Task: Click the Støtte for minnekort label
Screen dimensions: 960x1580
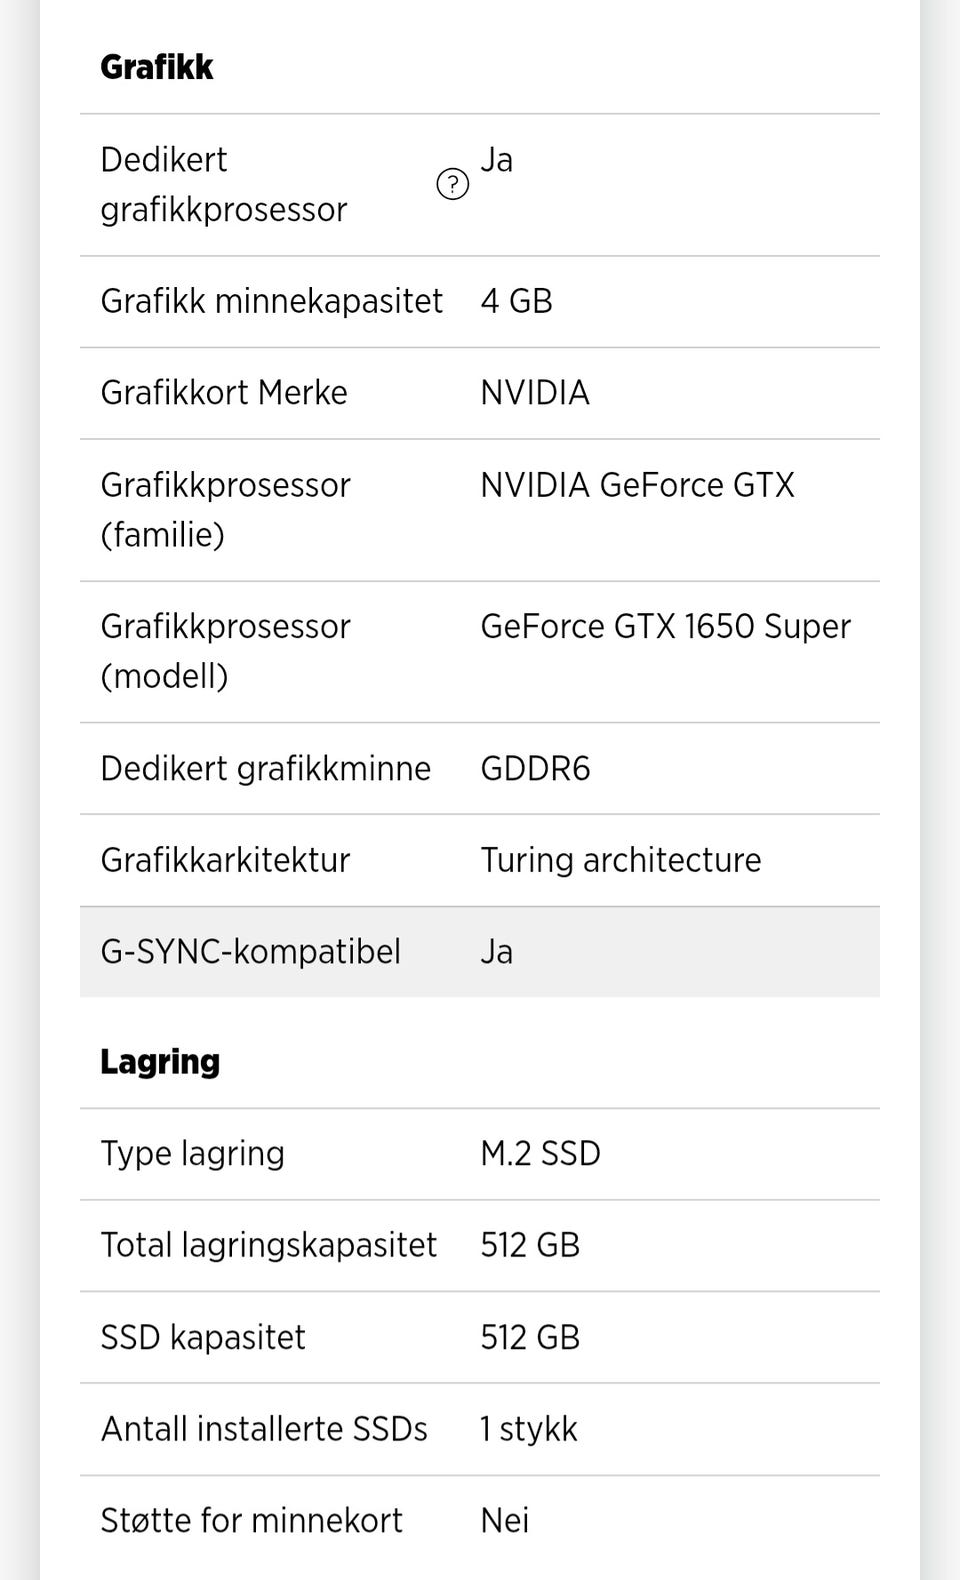Action: click(x=251, y=1520)
